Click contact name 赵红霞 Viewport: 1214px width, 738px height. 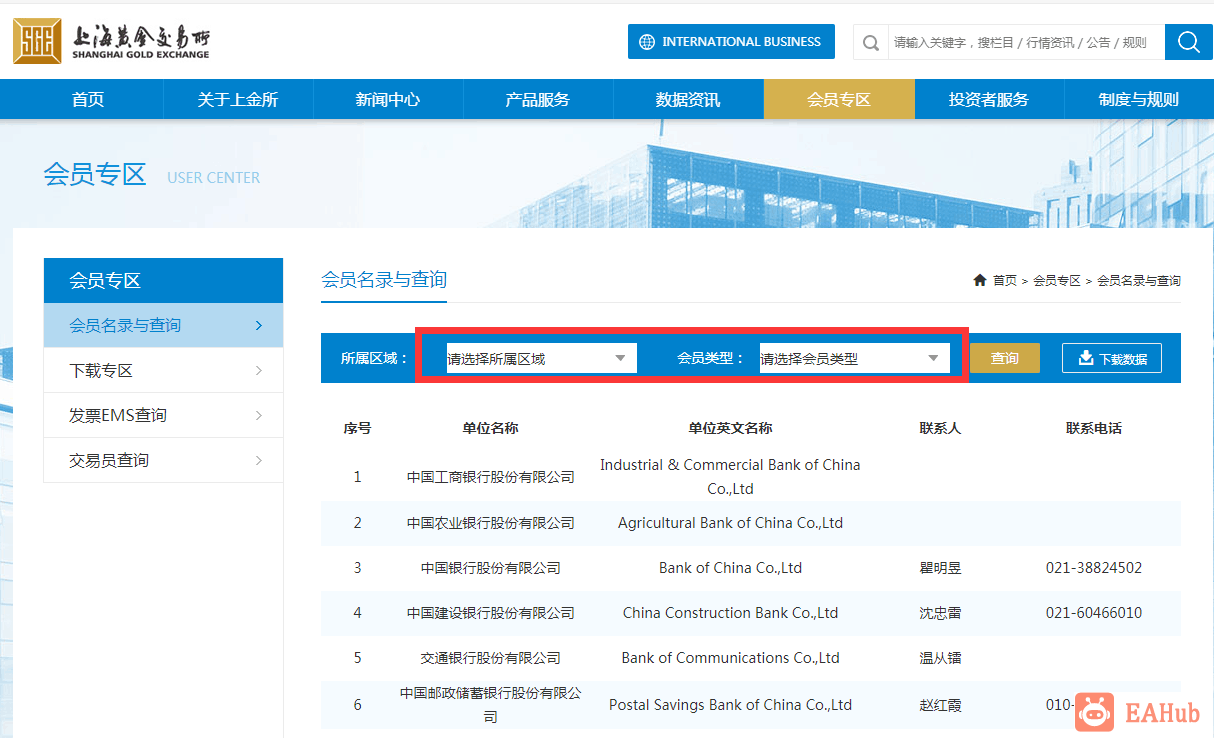[940, 705]
